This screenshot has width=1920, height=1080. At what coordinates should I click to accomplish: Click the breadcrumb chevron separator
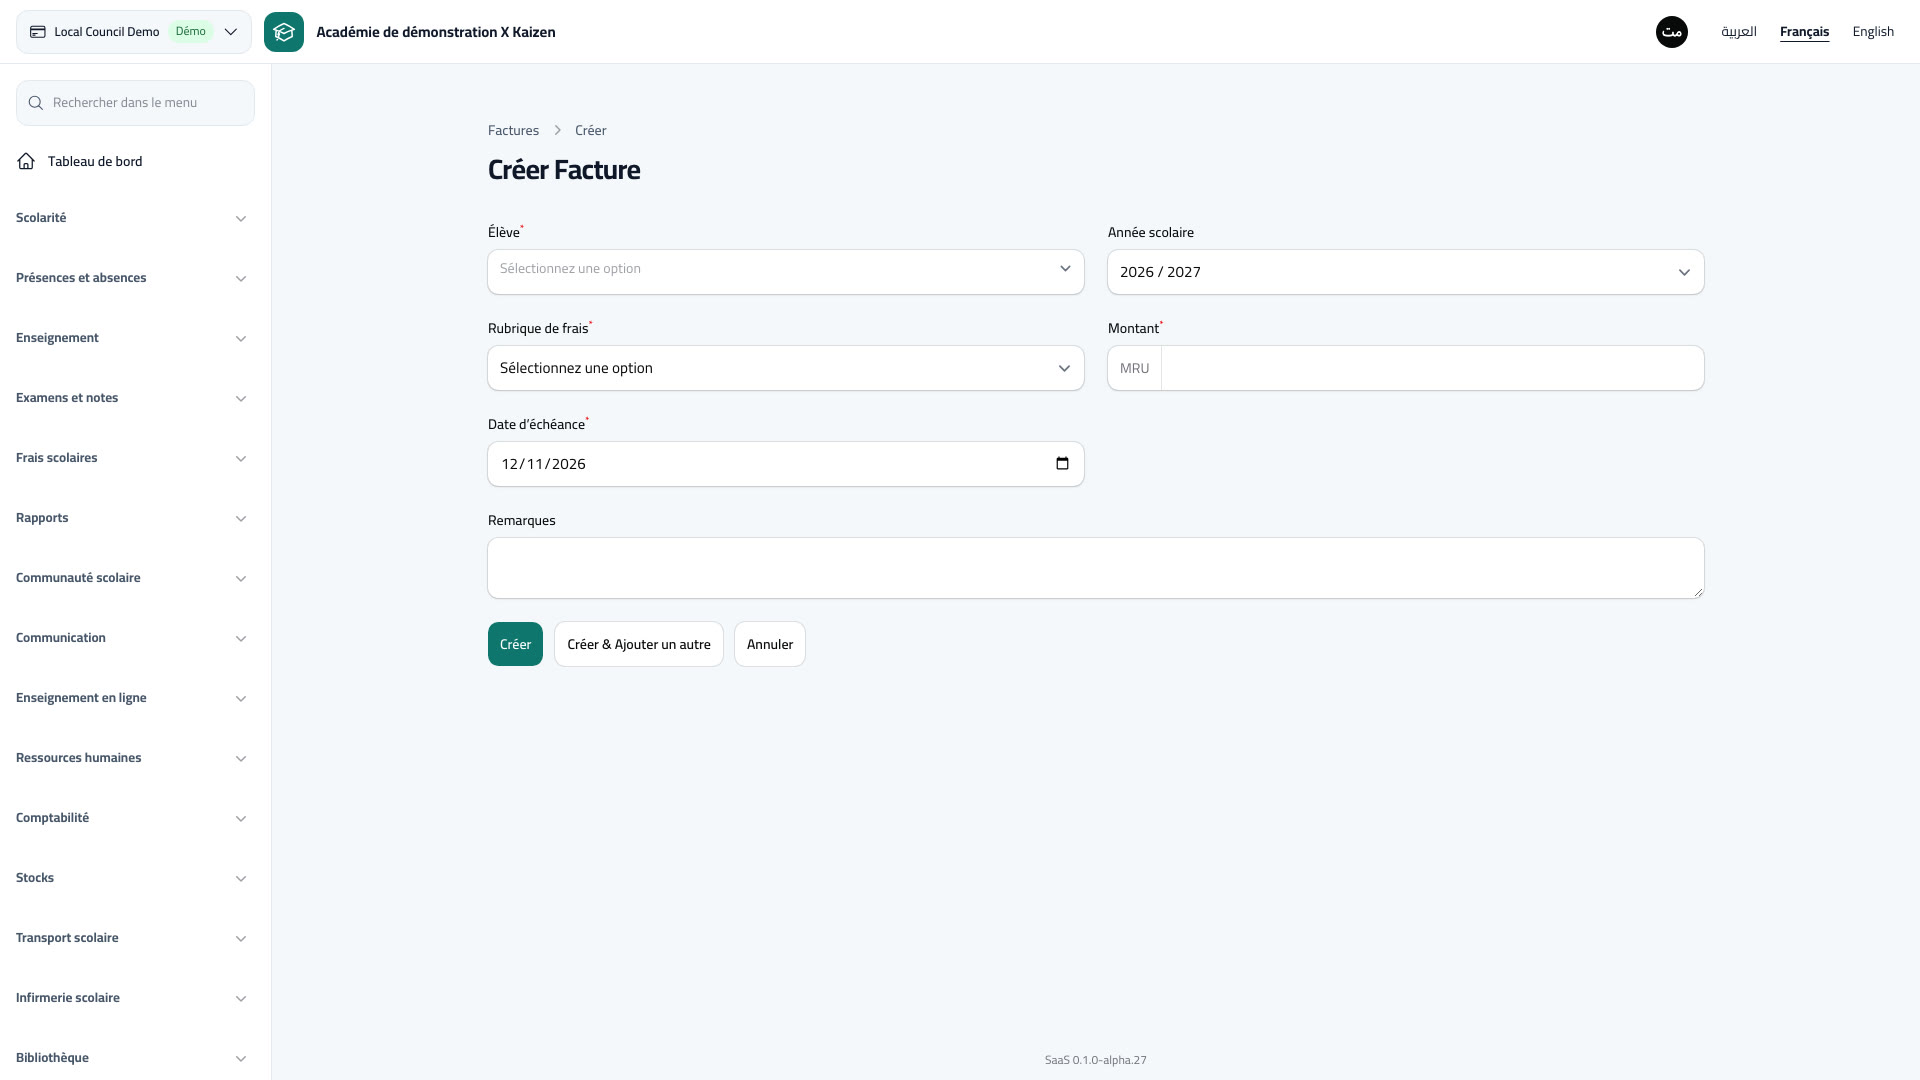pyautogui.click(x=558, y=131)
